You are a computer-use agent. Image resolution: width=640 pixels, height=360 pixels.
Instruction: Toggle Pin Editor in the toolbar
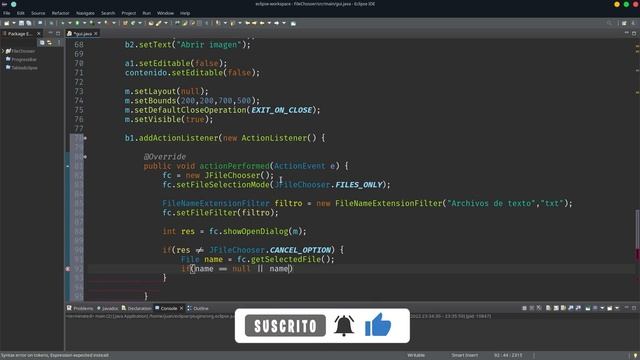[293, 23]
